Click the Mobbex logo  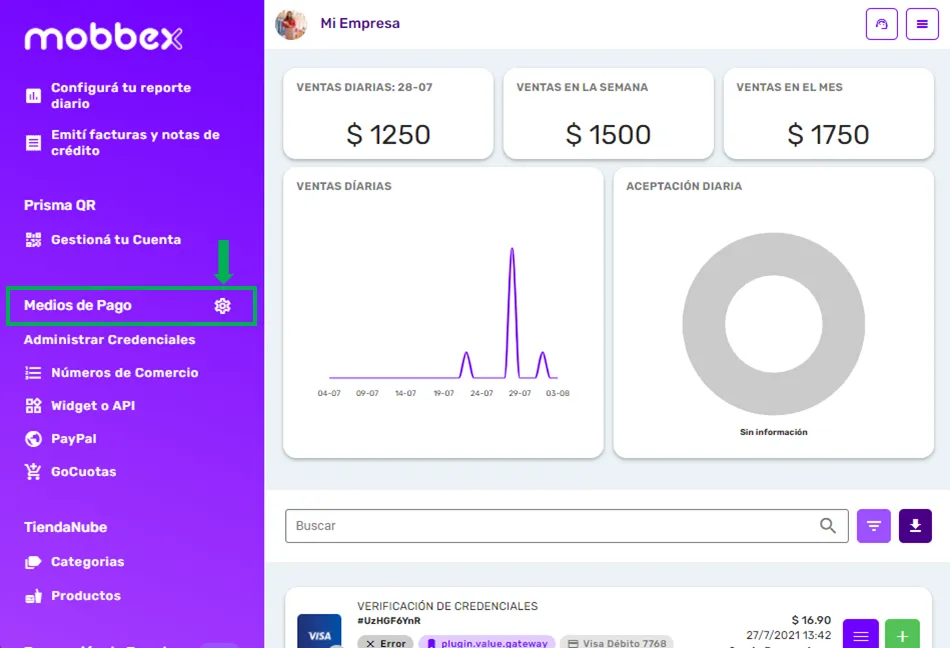(103, 38)
